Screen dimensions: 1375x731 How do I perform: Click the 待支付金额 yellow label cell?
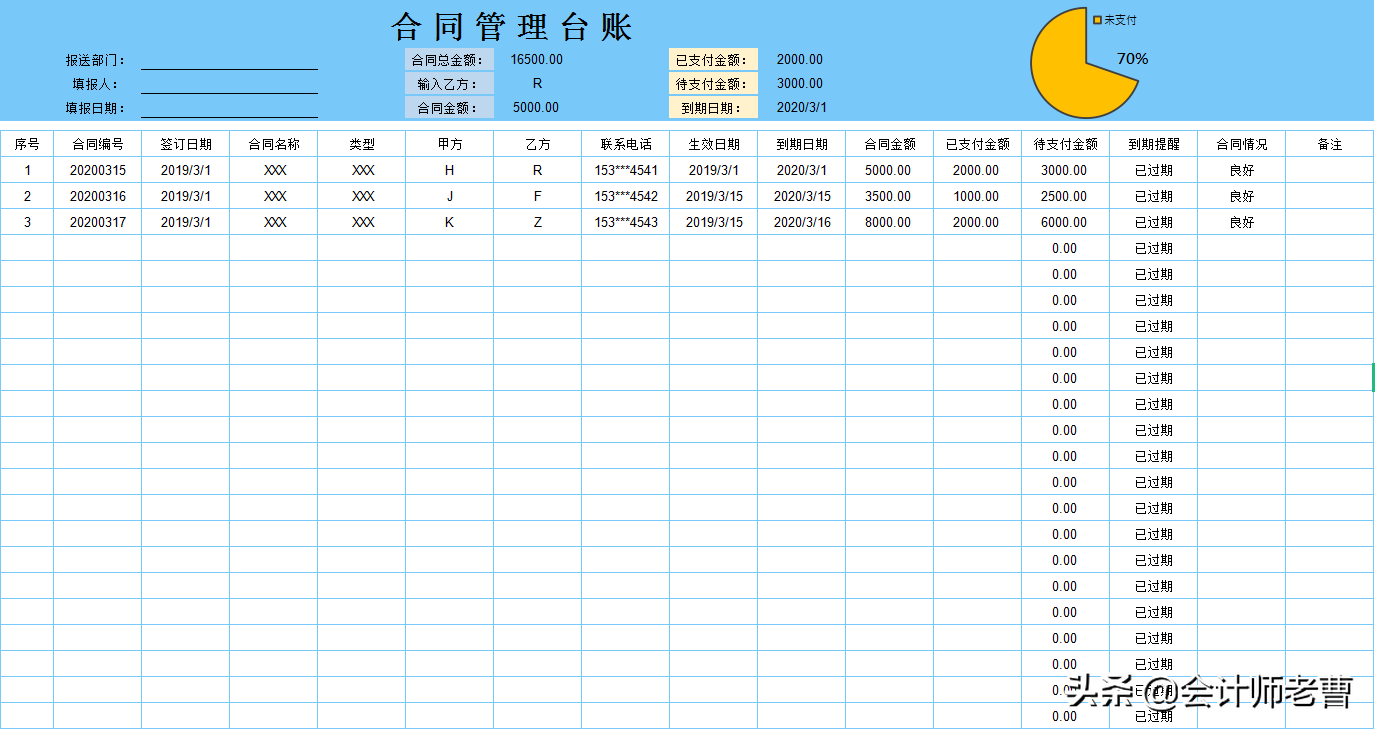pos(712,83)
